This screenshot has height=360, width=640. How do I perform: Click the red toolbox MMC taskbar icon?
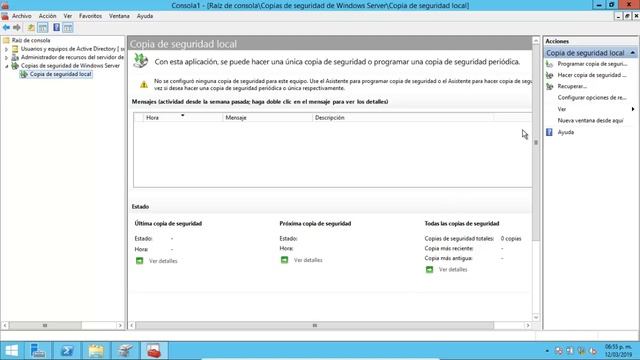tap(154, 351)
